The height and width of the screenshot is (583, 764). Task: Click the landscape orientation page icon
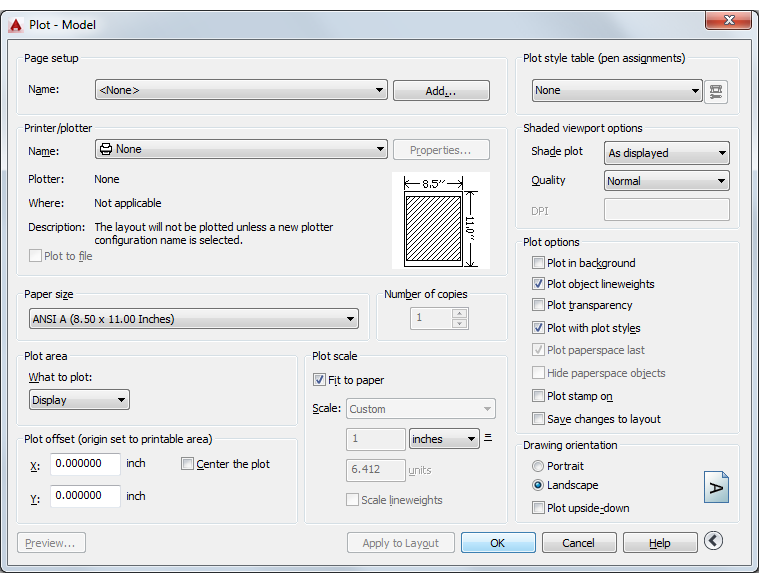716,487
